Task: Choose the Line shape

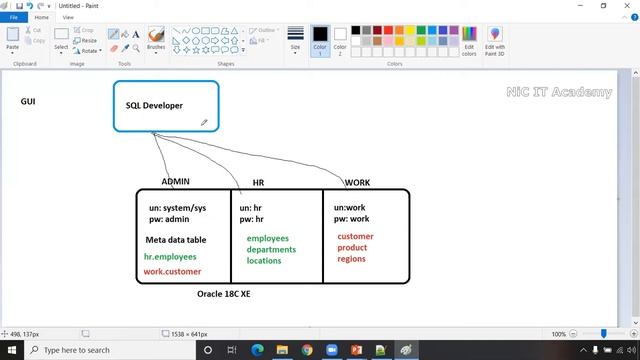Action: click(x=176, y=31)
